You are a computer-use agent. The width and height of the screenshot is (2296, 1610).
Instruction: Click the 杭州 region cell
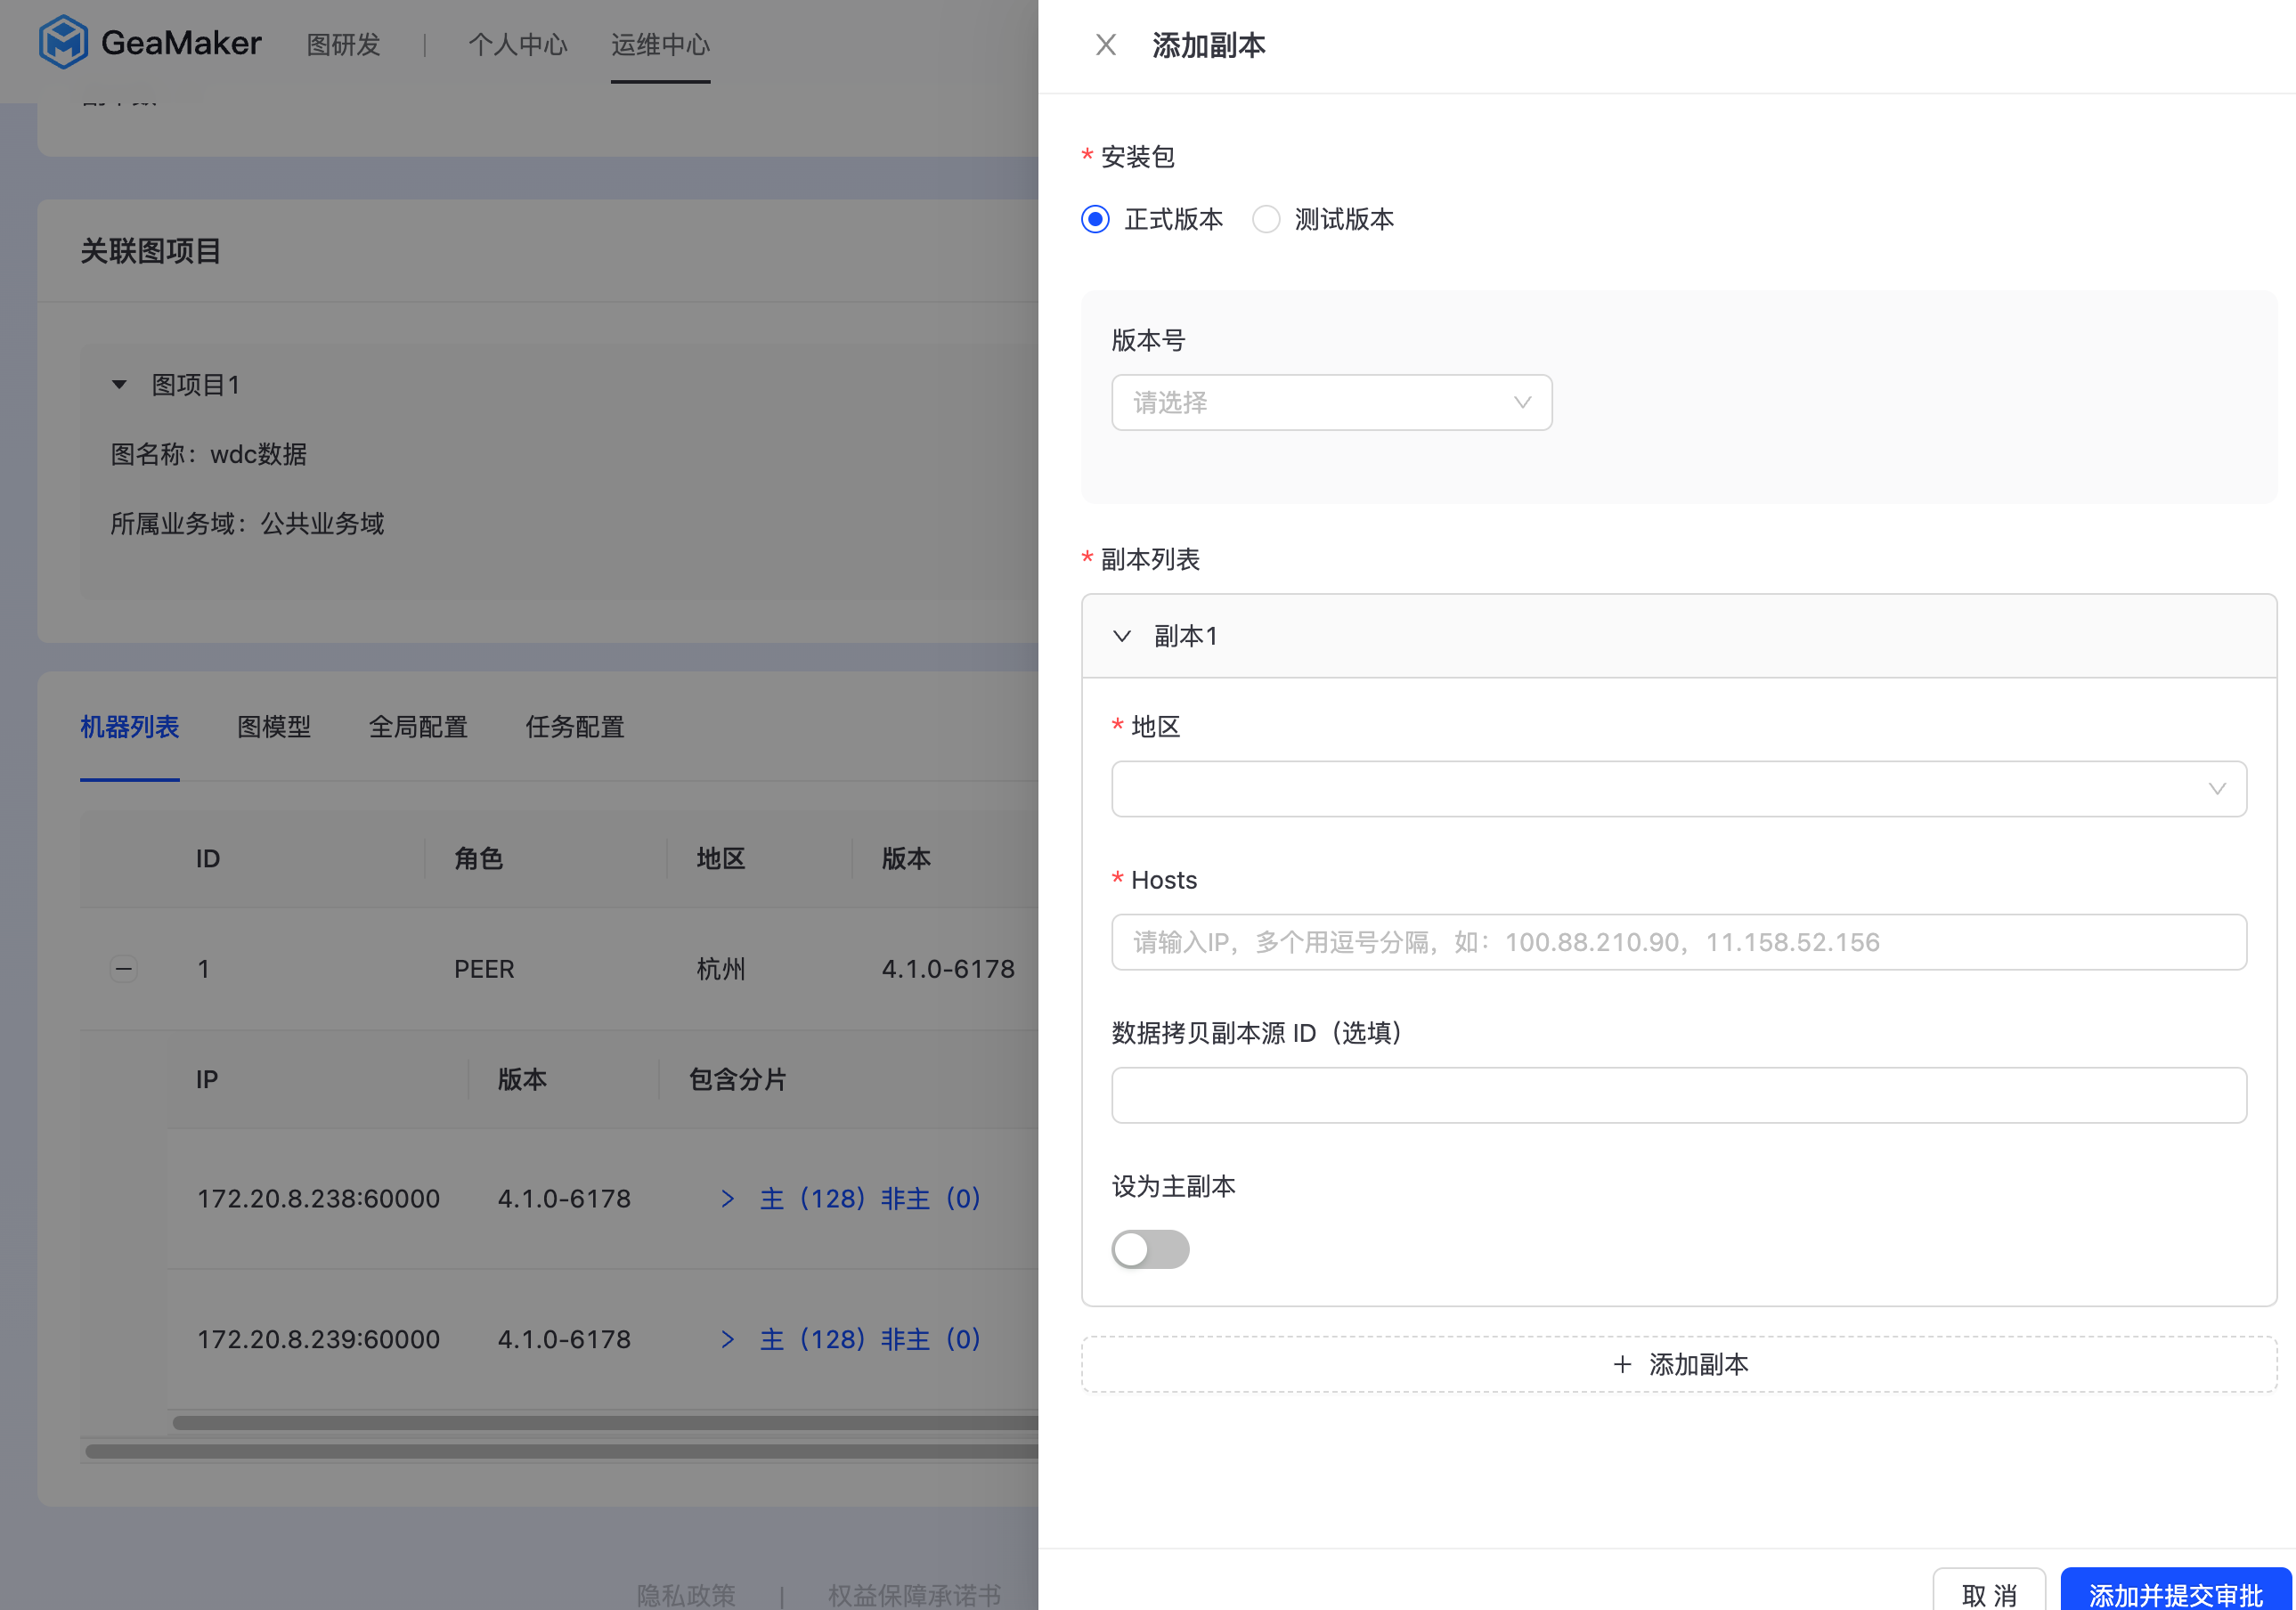tap(720, 969)
